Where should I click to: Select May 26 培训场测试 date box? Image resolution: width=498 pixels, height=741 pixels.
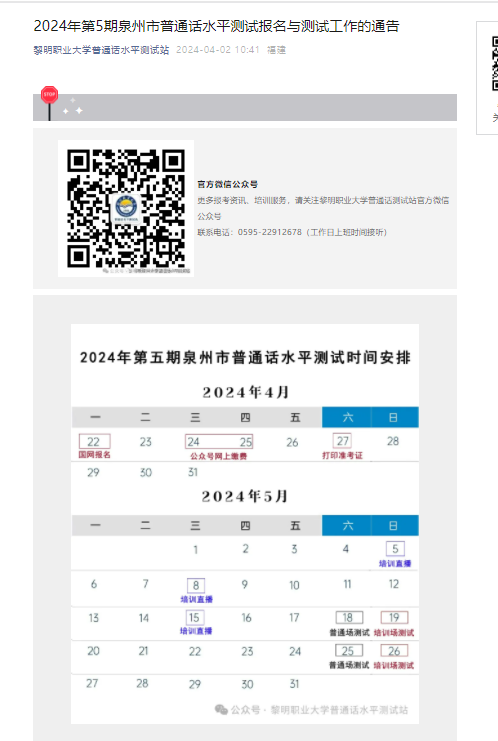click(394, 651)
